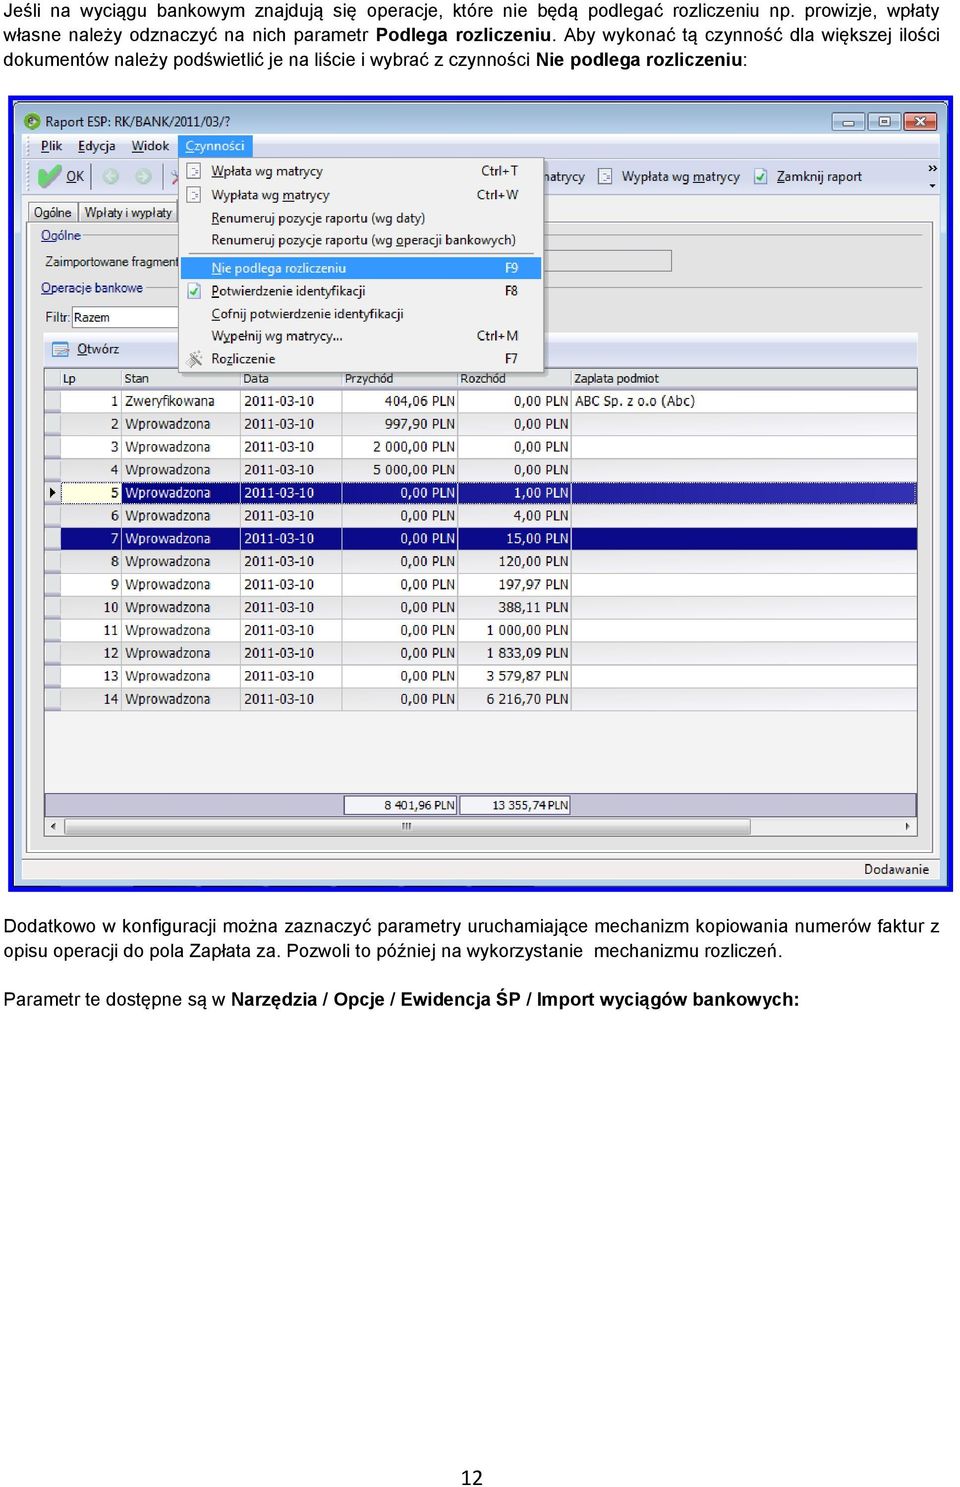Click Zamknij raport toolbar button
960x1487 pixels.
pos(808,177)
